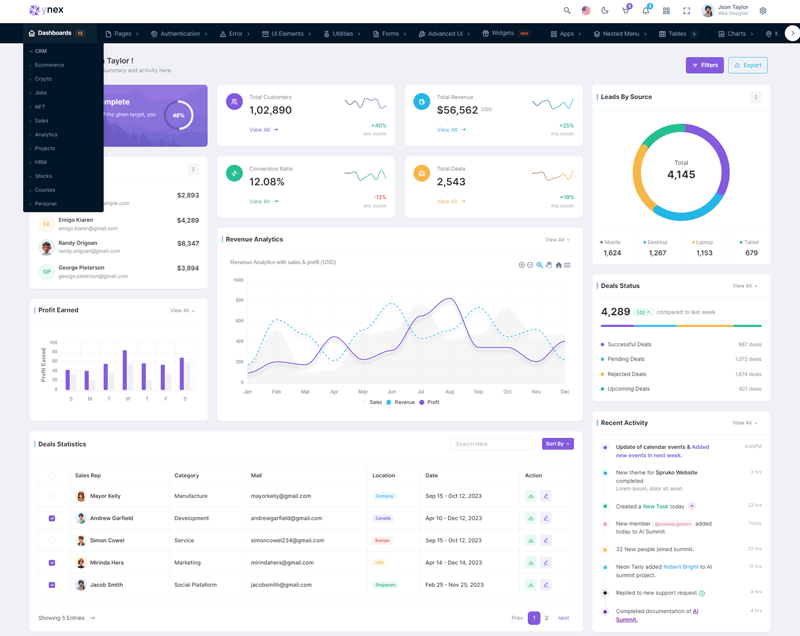Screen dimensions: 800x636
Task: Click the Export button
Action: (748, 65)
